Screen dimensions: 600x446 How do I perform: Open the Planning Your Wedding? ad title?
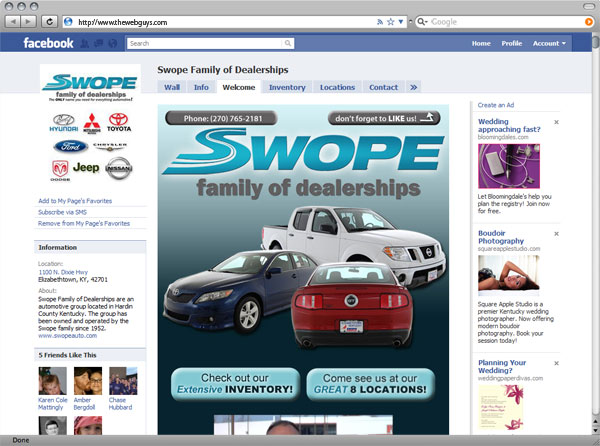coord(502,366)
